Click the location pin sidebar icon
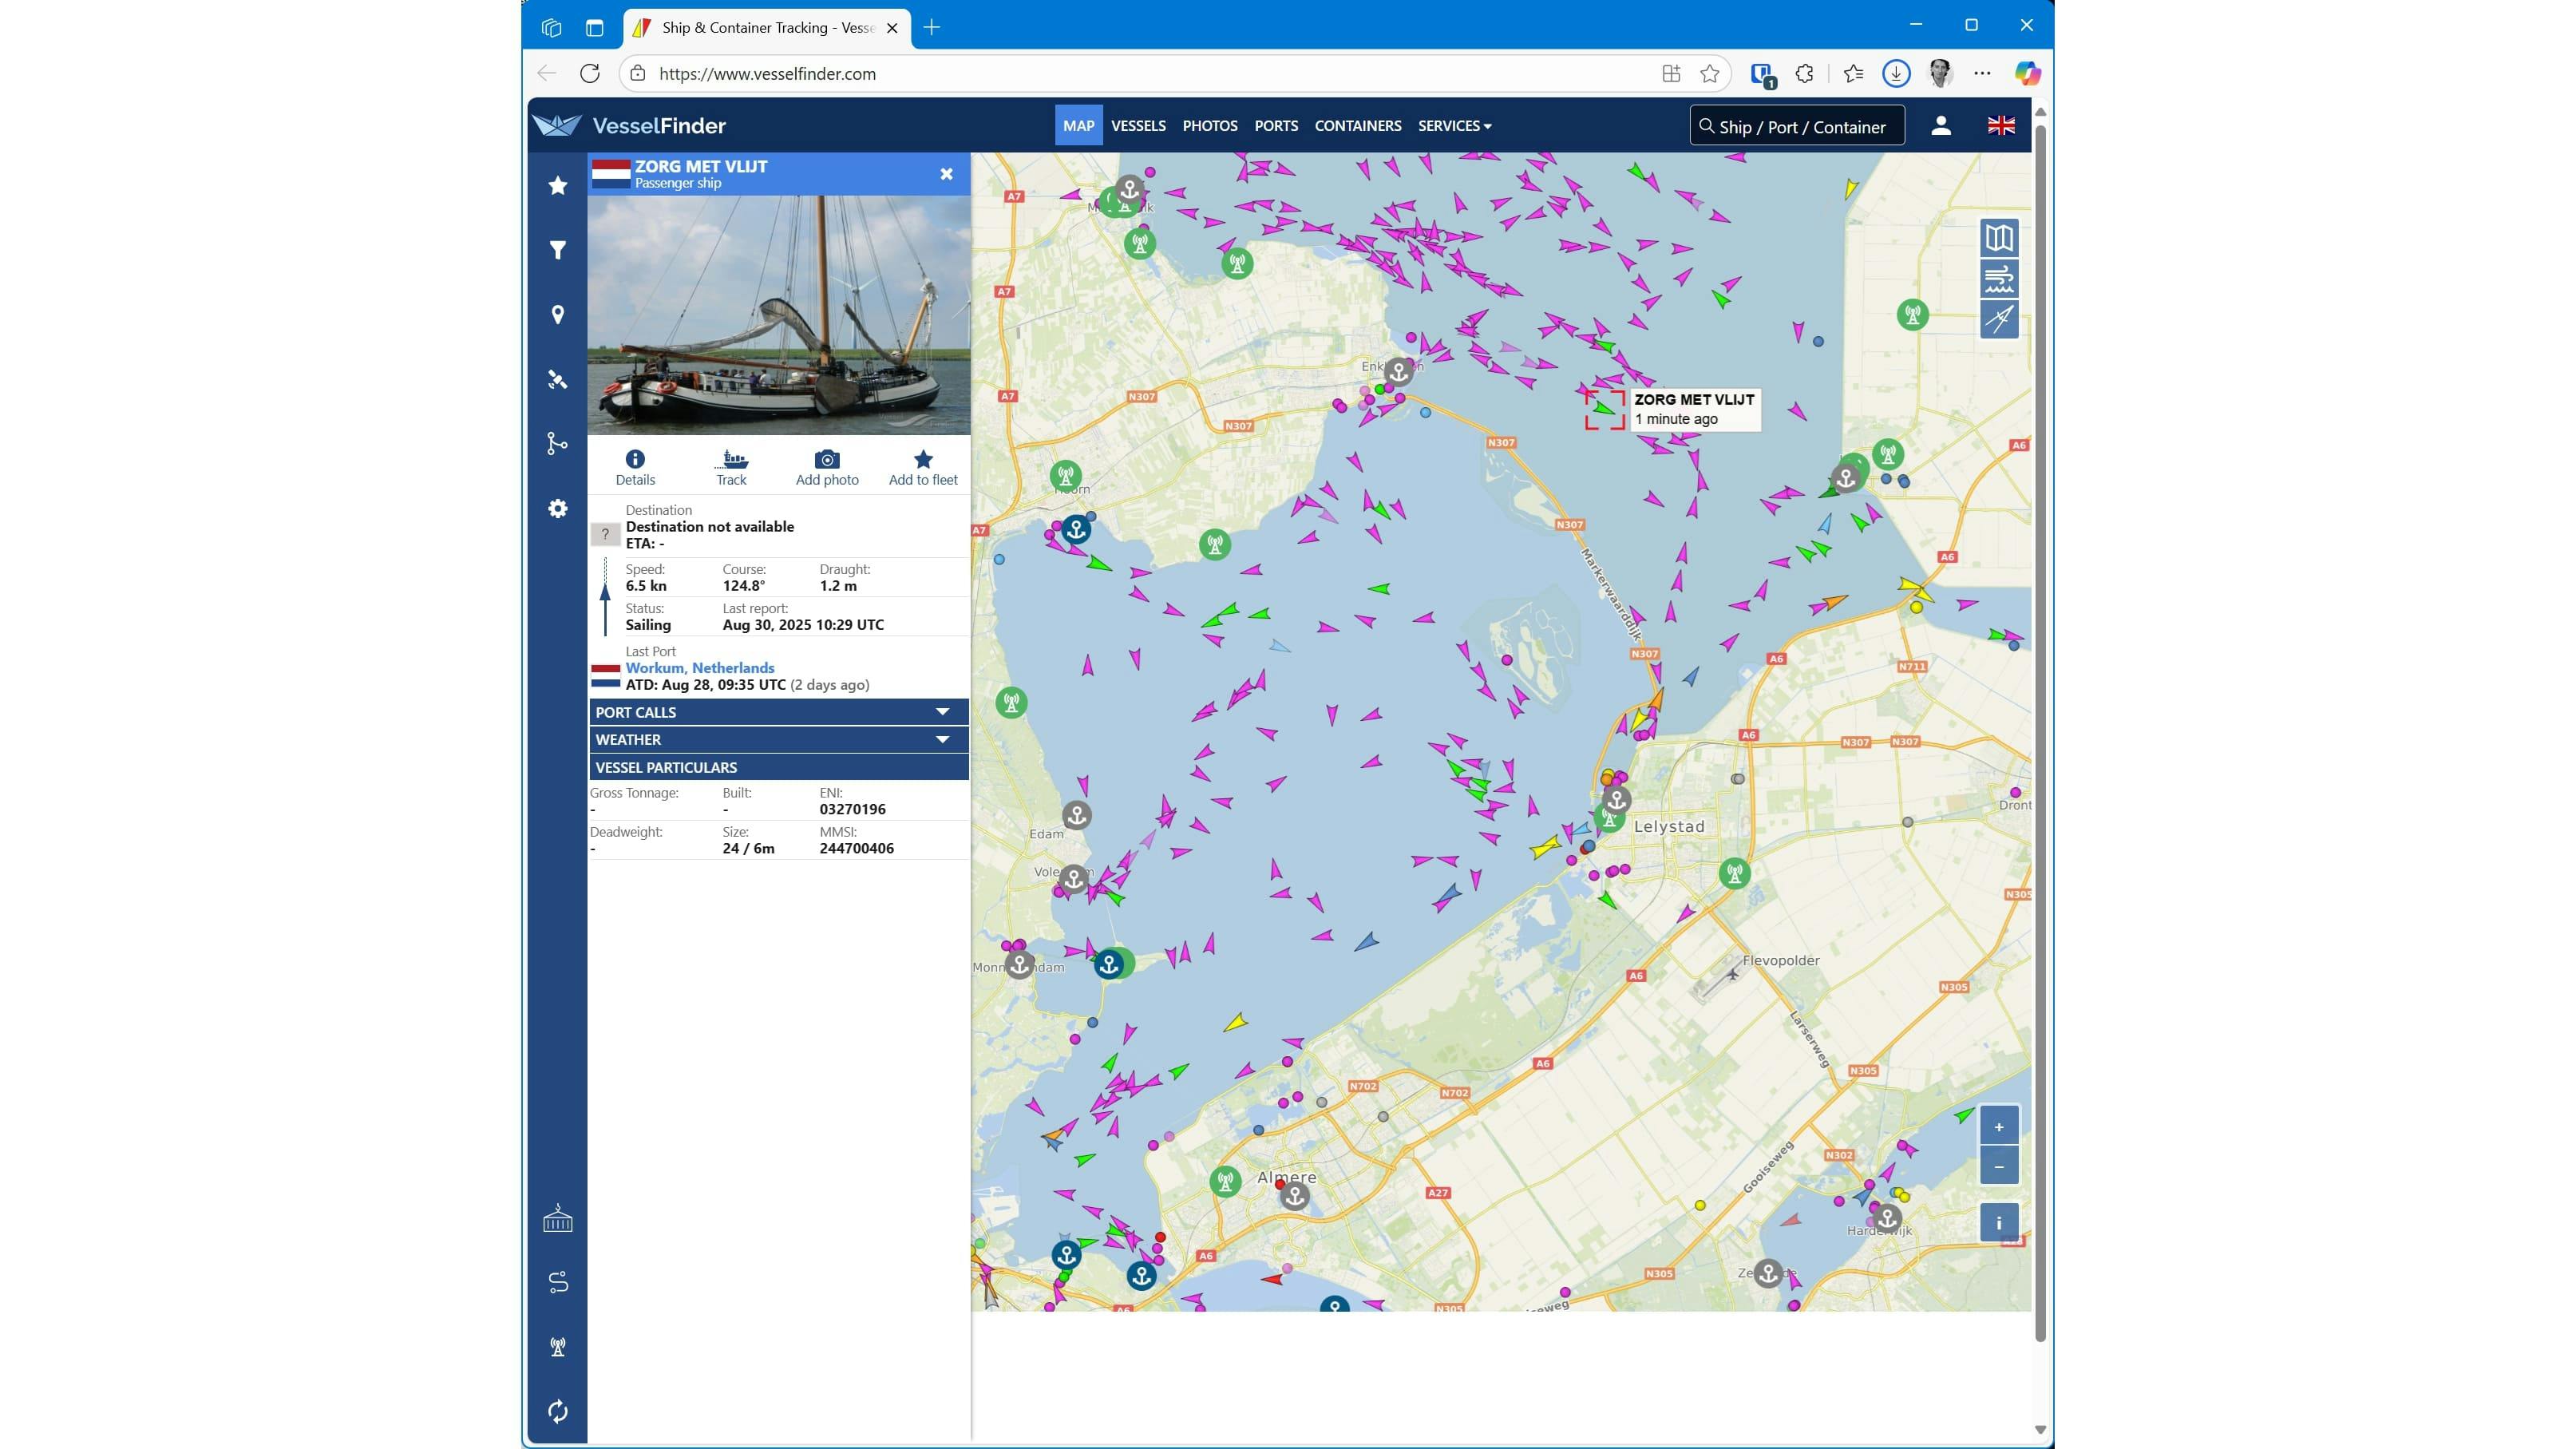The image size is (2576, 1449). coord(558,315)
